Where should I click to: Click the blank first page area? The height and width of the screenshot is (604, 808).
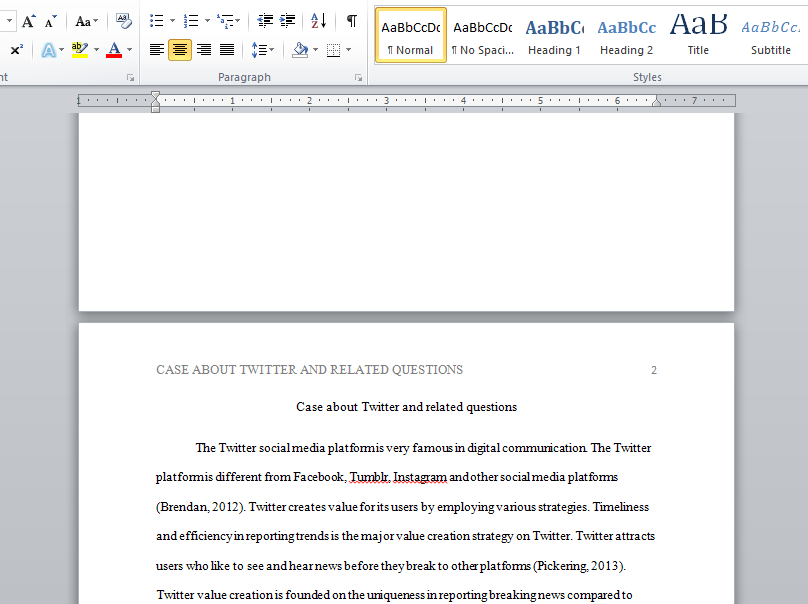(406, 211)
